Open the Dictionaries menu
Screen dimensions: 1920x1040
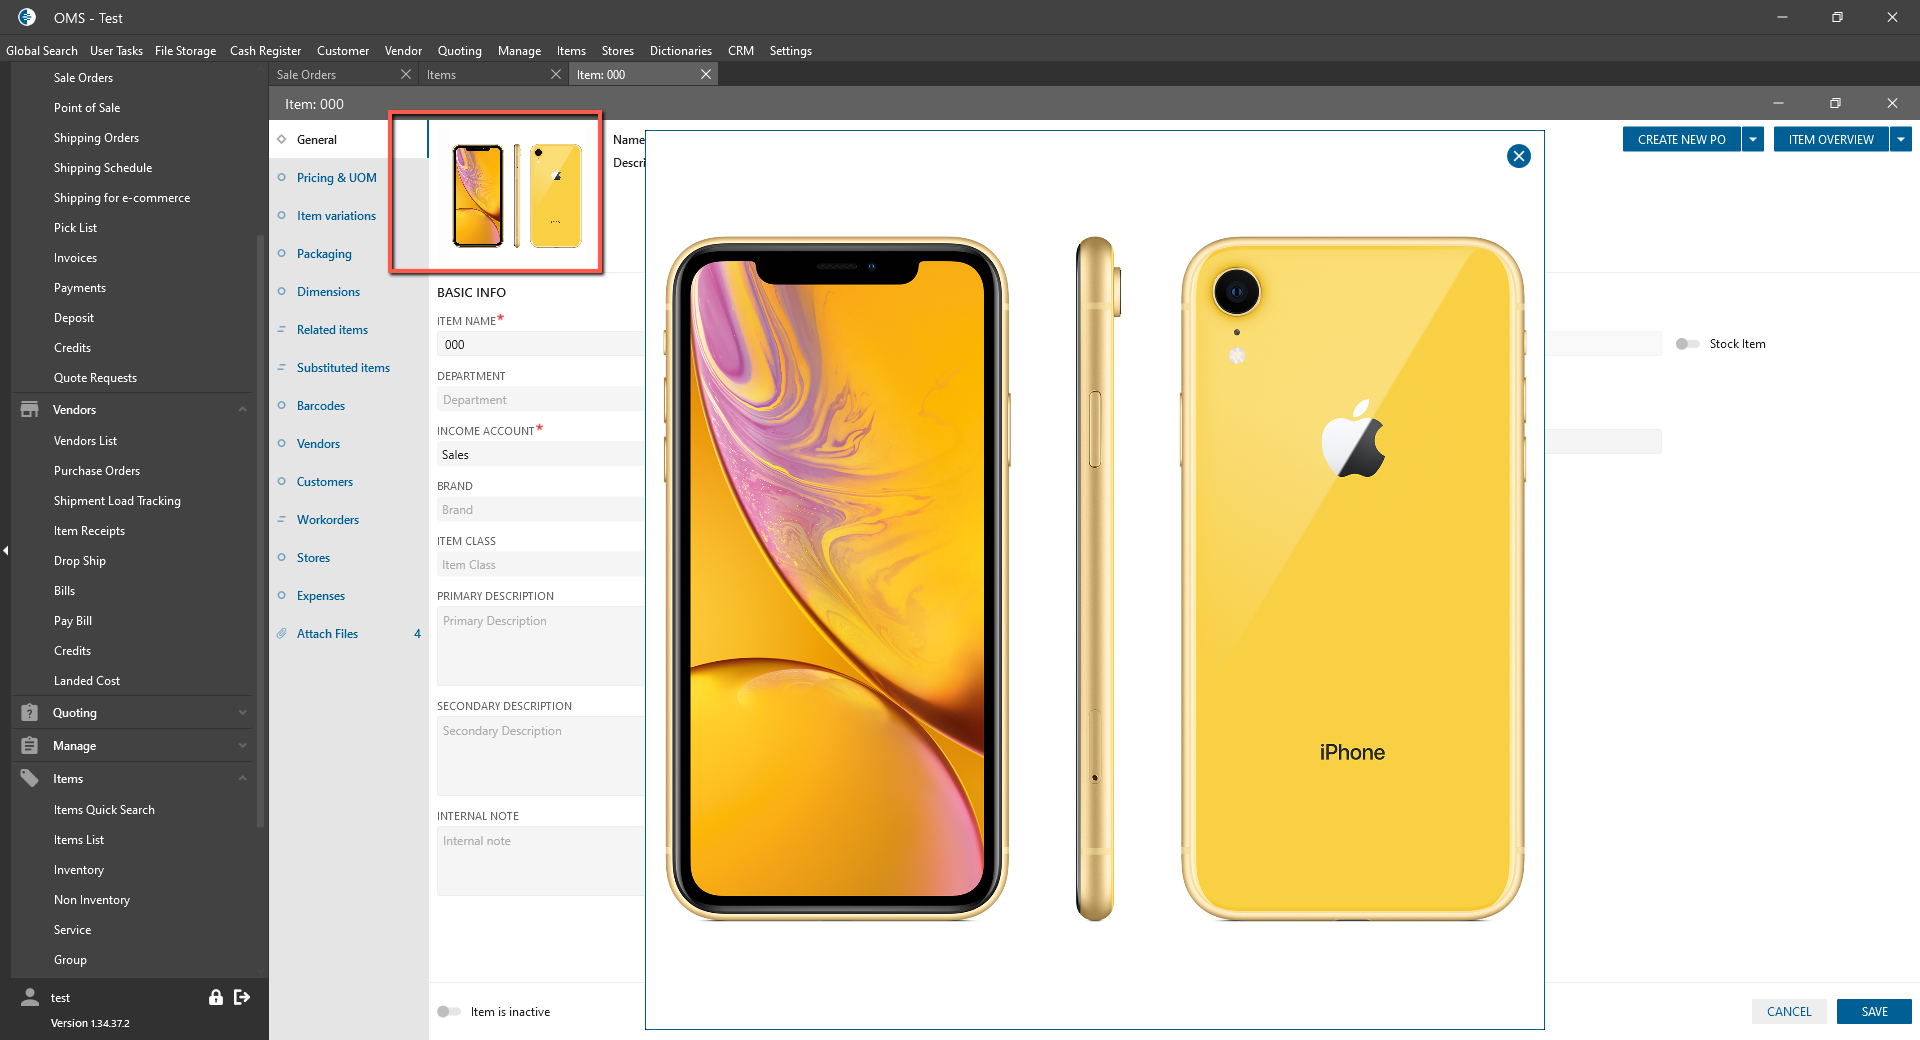tap(681, 50)
